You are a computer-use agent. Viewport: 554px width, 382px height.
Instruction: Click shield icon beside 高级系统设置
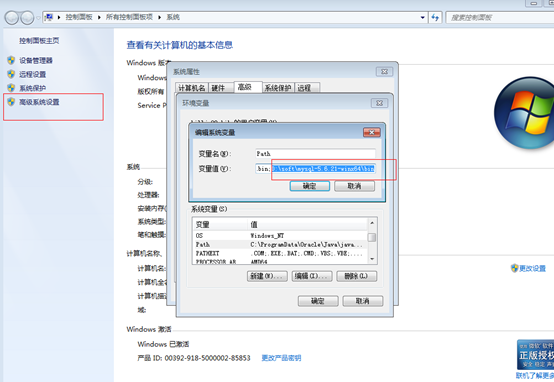tap(11, 102)
